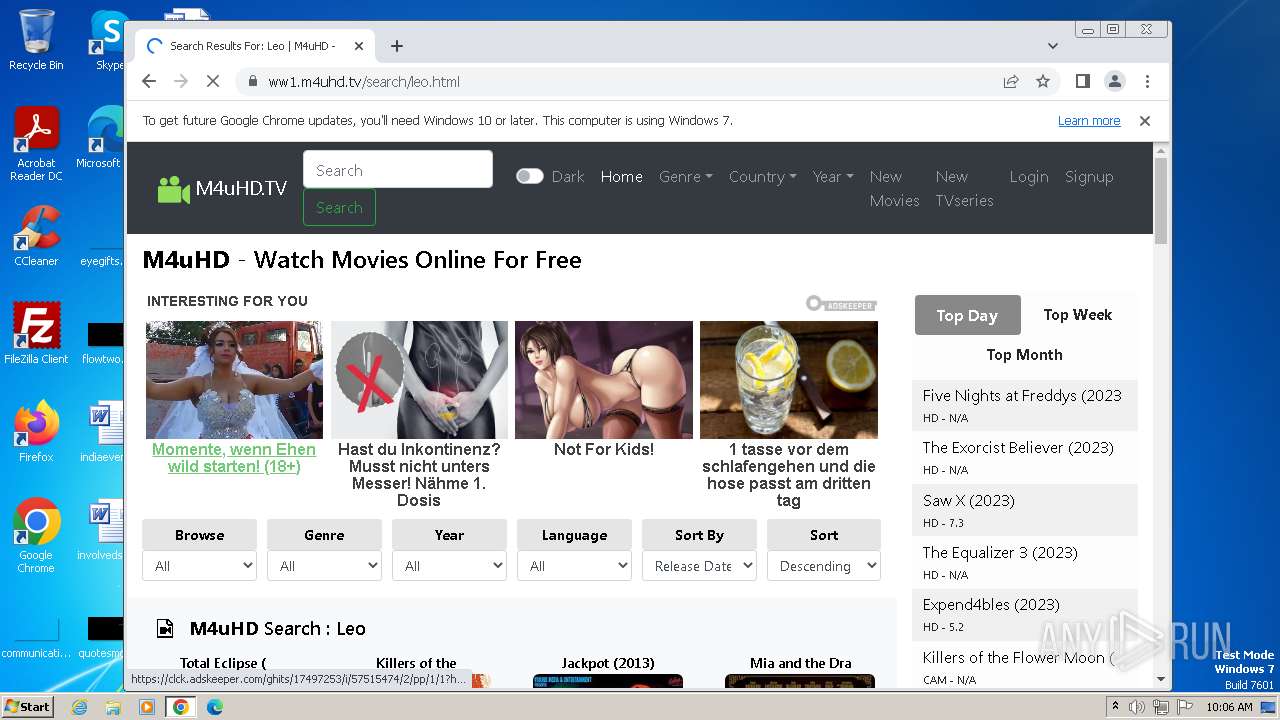Click the scrollbar down arrow
Viewport: 1280px width, 720px height.
1160,679
